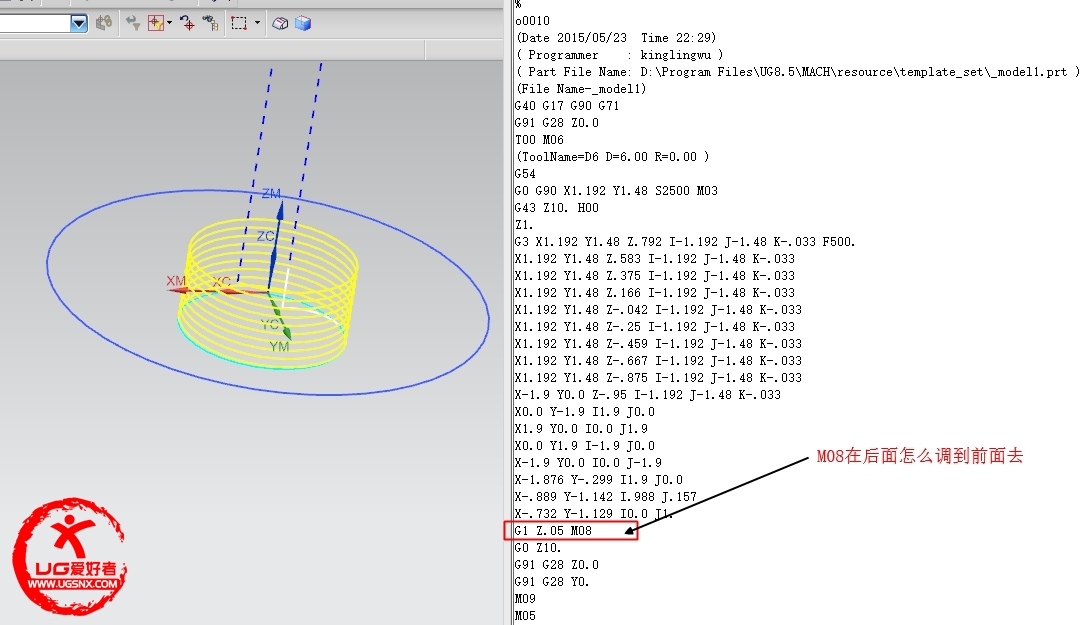Expand the selection filters dropdown arrow

(x=169, y=24)
